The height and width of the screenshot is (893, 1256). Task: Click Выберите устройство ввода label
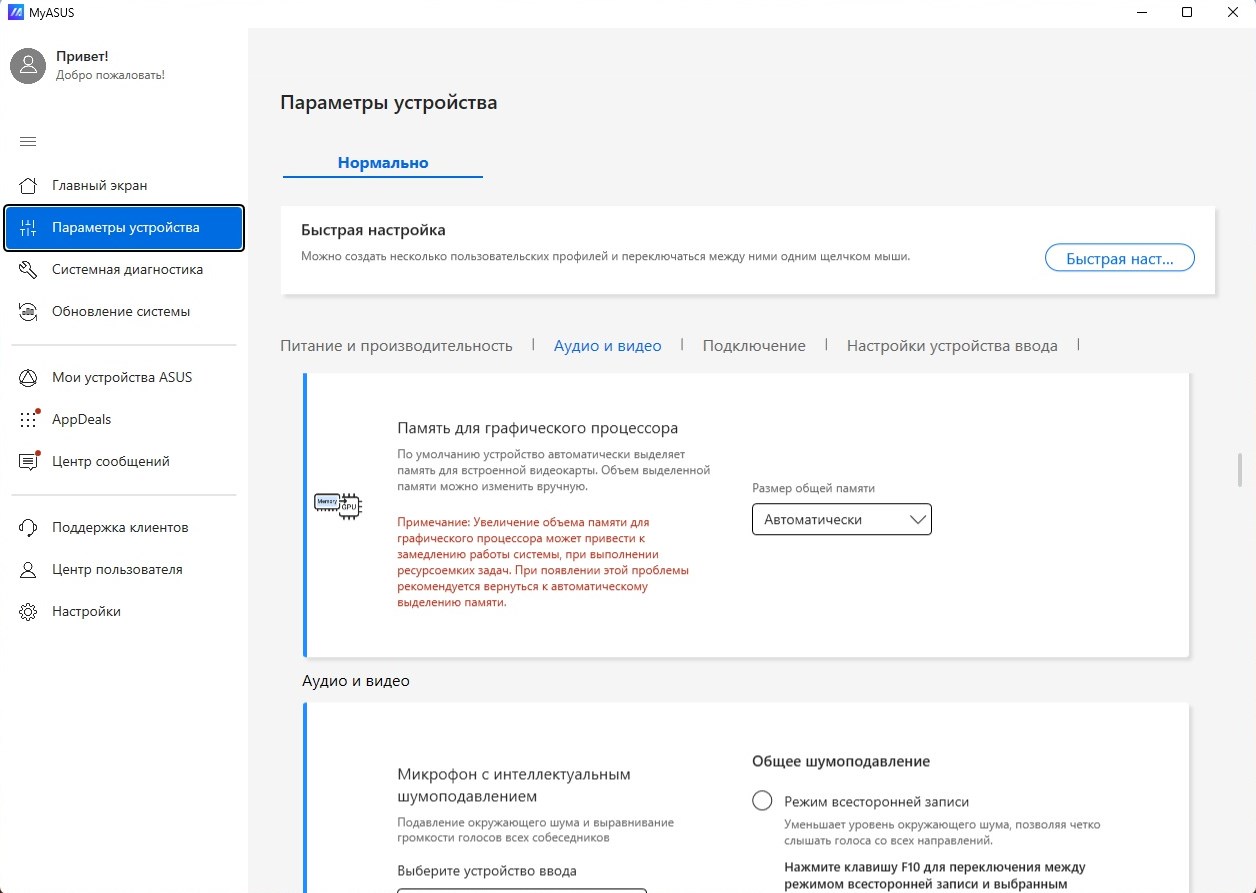pos(487,870)
